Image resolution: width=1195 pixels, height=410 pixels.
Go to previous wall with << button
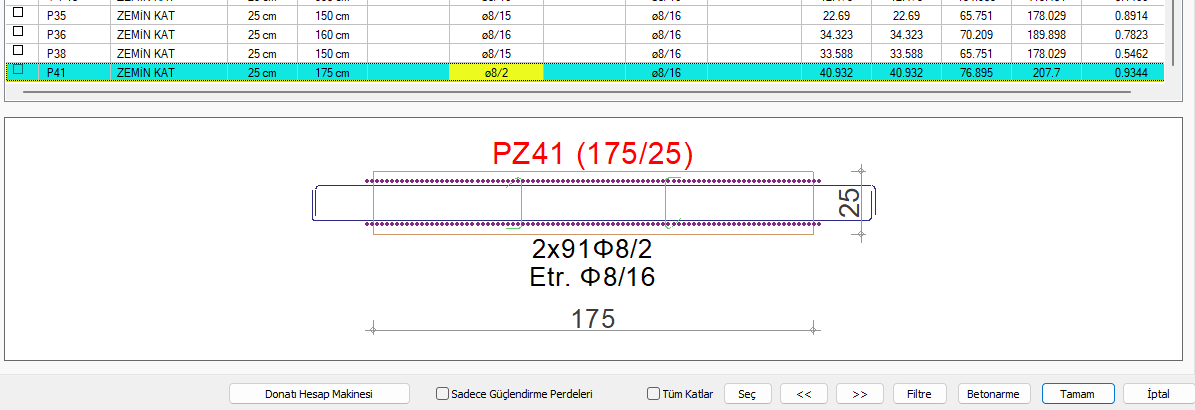pyautogui.click(x=803, y=394)
